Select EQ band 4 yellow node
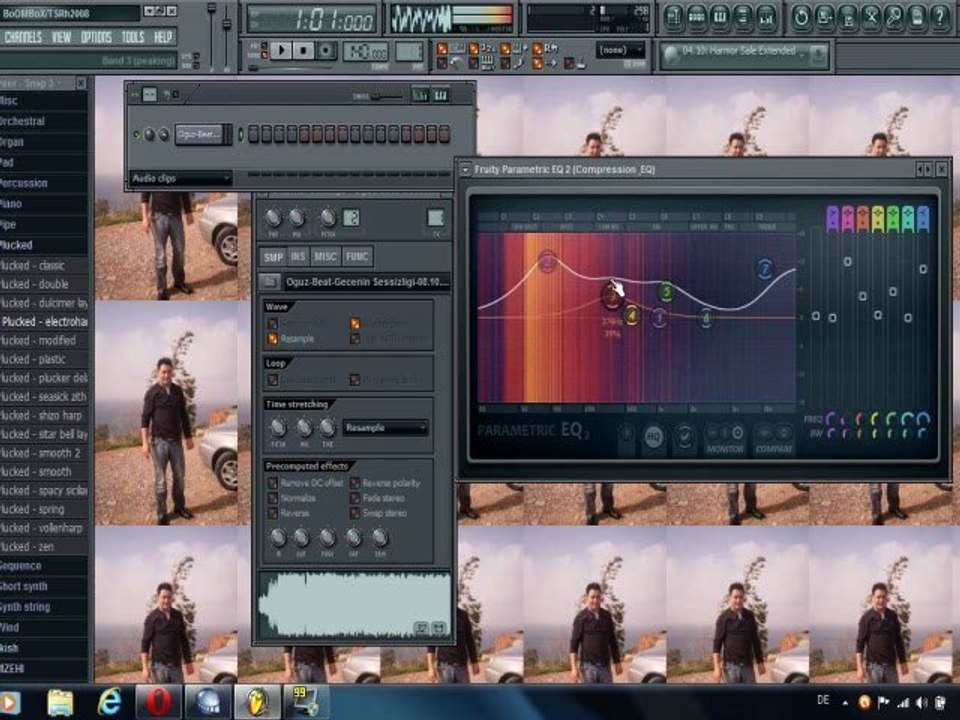The image size is (960, 720). click(x=632, y=315)
